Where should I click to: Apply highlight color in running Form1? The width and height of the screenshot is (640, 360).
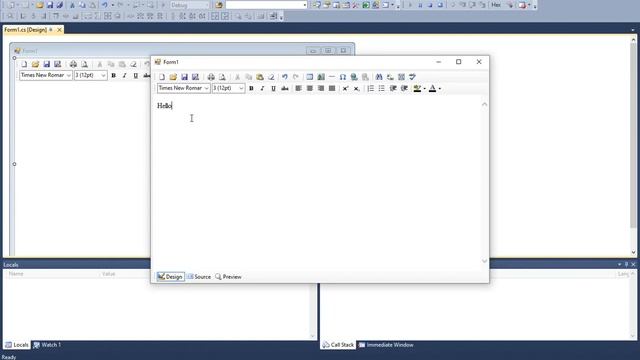[417, 89]
